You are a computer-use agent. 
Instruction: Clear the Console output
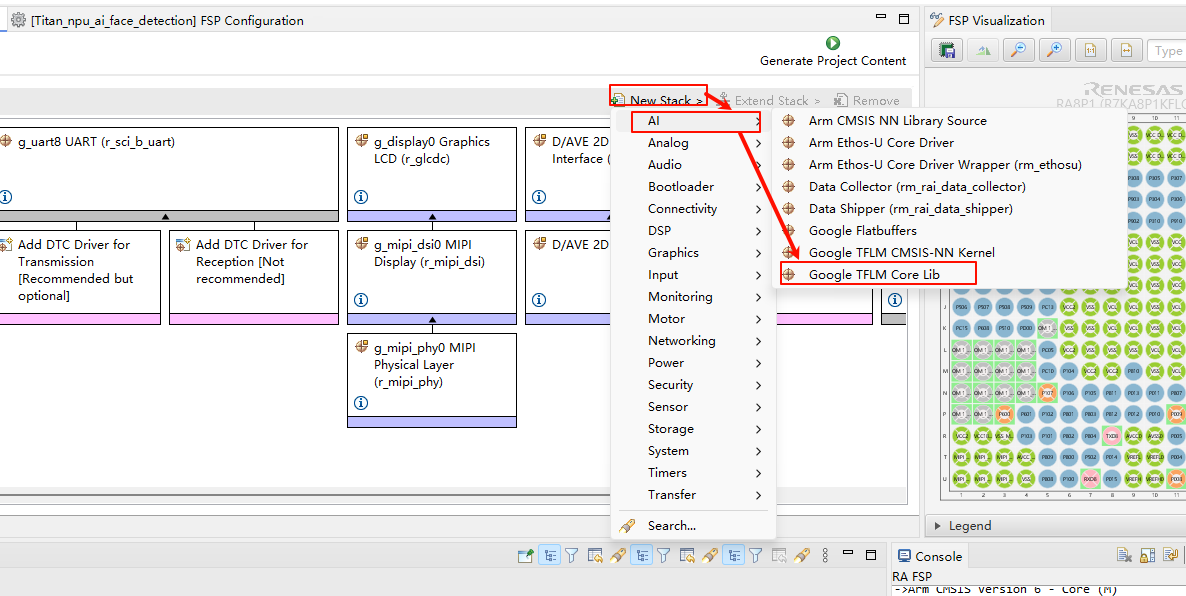(x=1124, y=556)
